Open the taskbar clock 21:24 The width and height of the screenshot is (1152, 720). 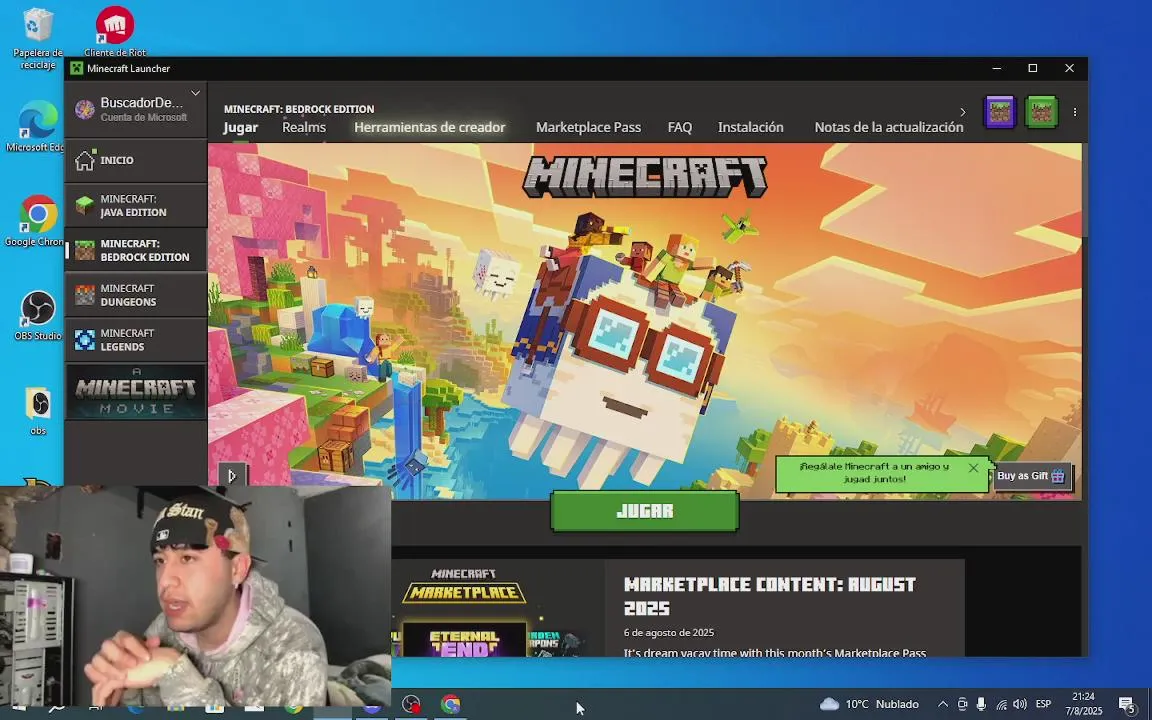pos(1084,704)
